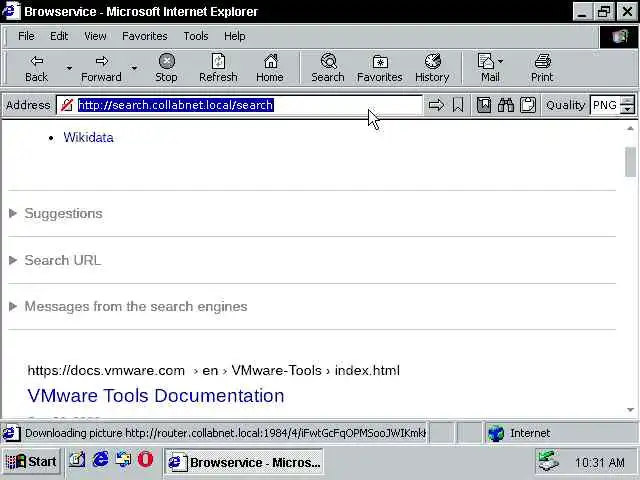
Task: Go to the Home page
Action: coord(270,68)
